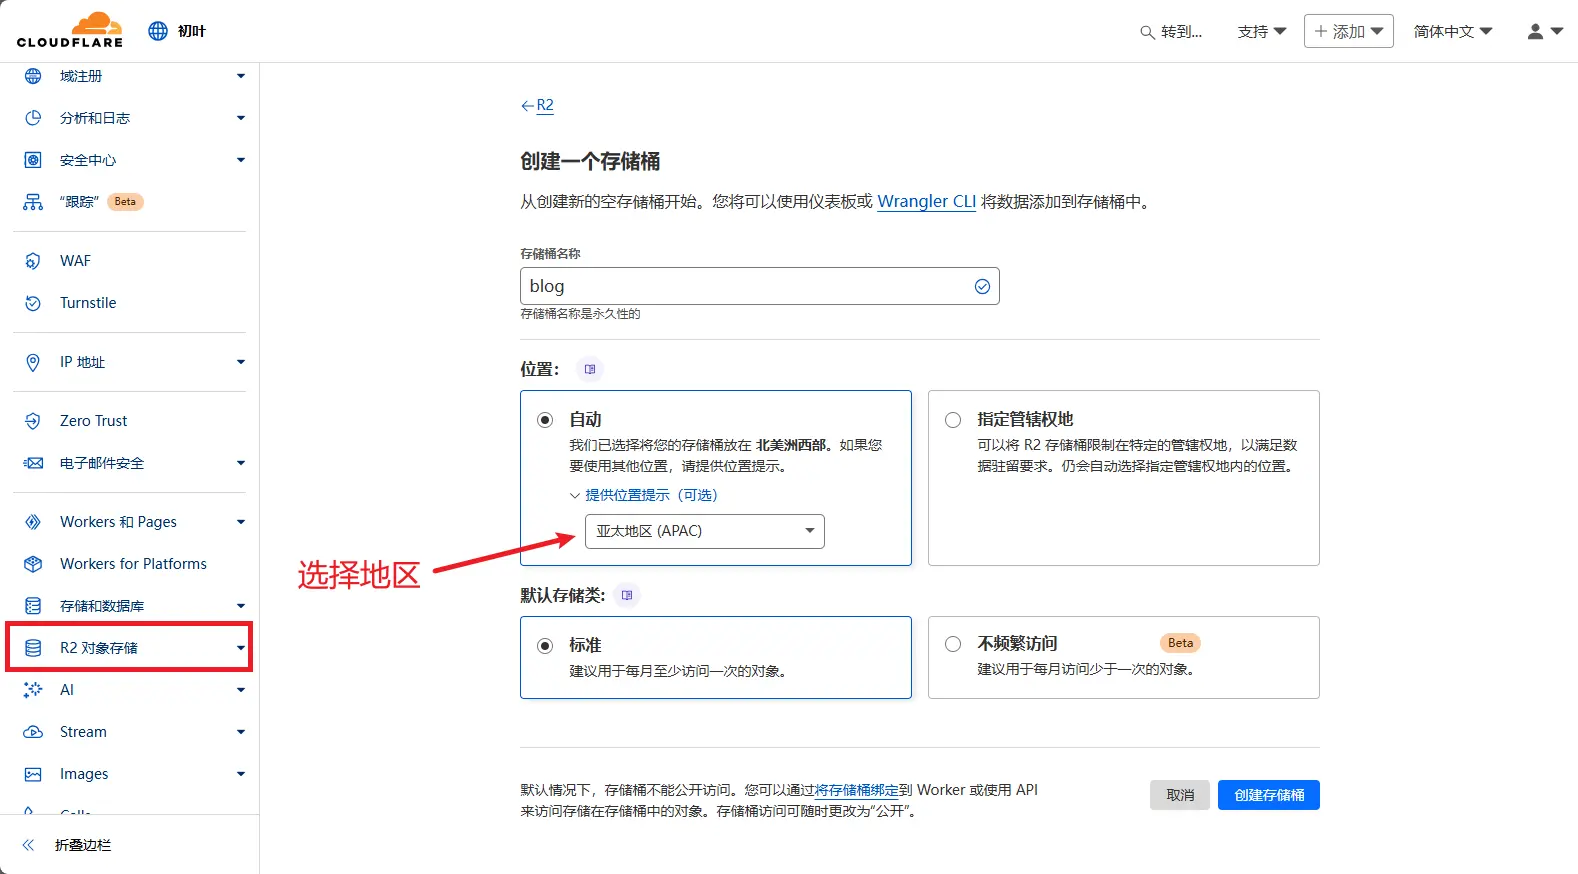Screen dimensions: 1578x874
Task: Click the search magnifier icon near 转到
Action: click(x=1147, y=32)
